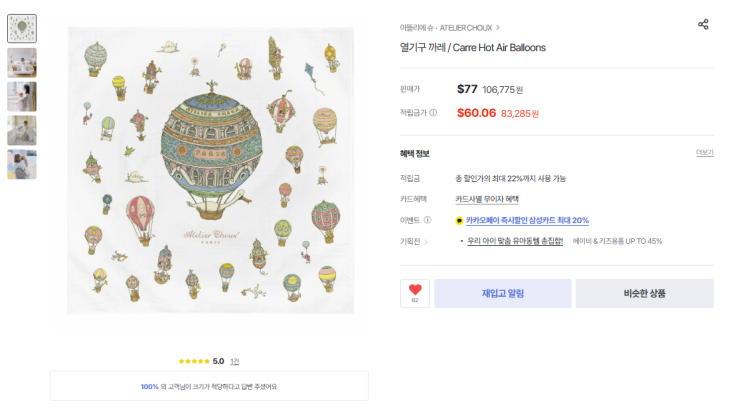
Task: Select the first product thumbnail
Action: point(22,29)
